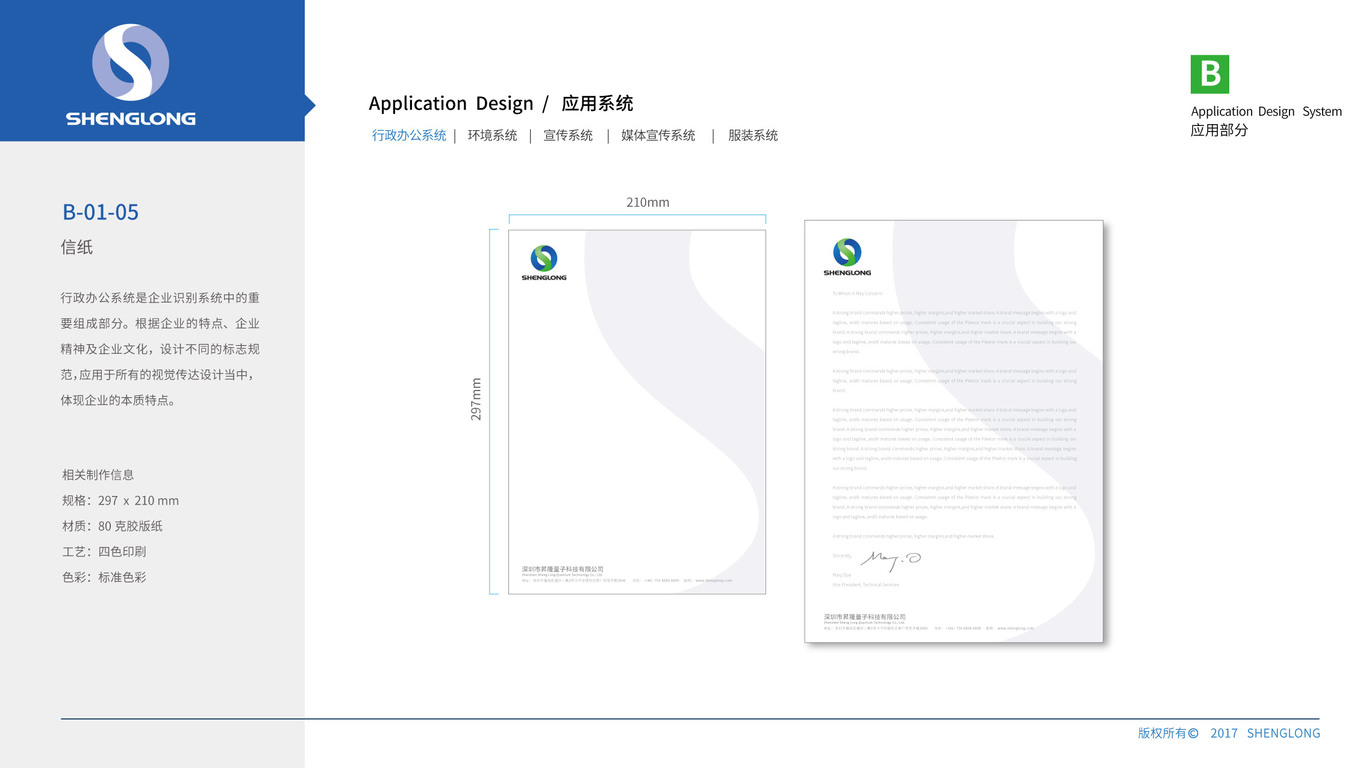Click the logo on the written letter mockup

(x=847, y=257)
